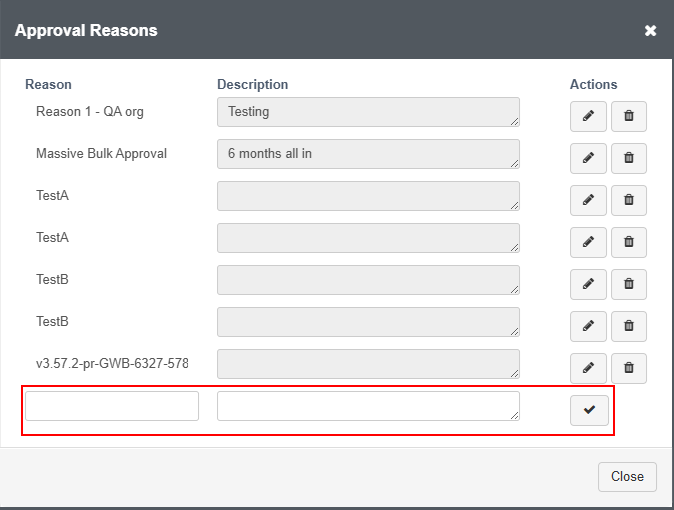Screen dimensions: 674x510
Task: Edit the 'Reason 1 - QA org' entry
Action: 588,116
